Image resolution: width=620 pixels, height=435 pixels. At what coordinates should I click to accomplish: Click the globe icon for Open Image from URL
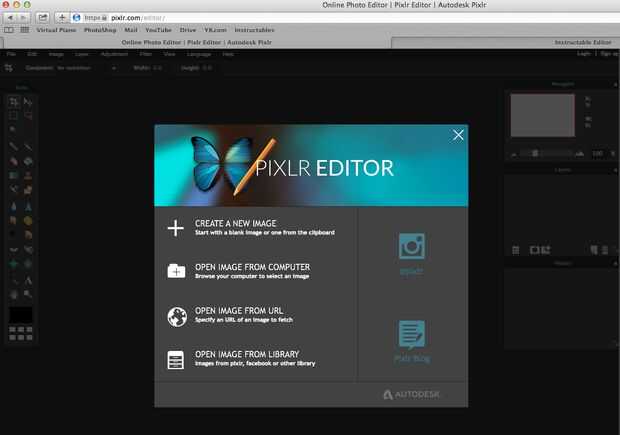pos(177,317)
